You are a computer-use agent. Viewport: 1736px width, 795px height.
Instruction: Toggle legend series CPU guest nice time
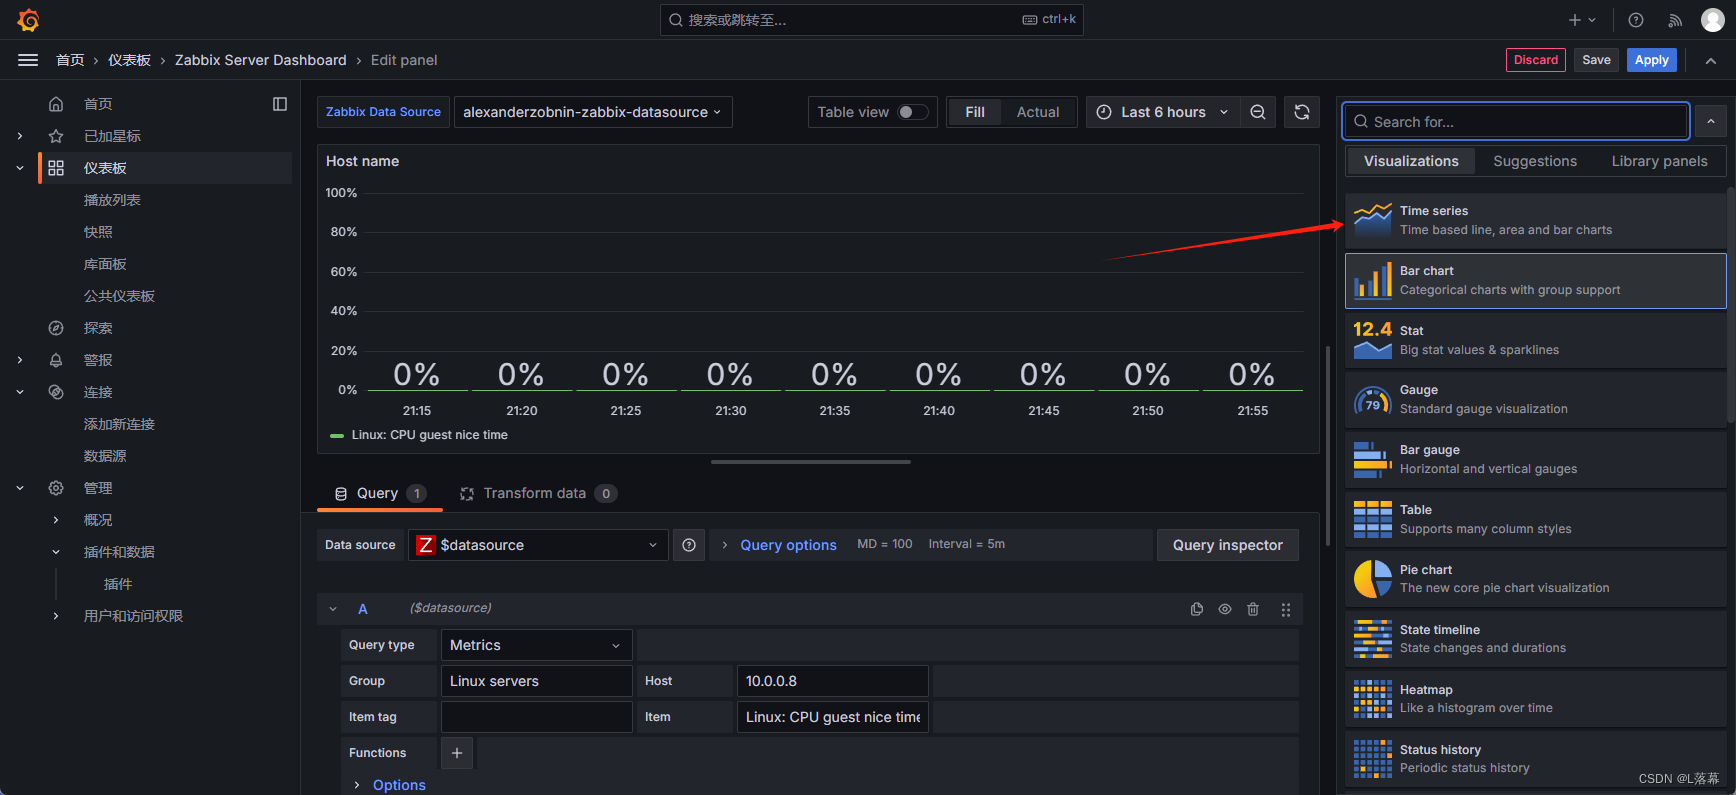point(429,435)
